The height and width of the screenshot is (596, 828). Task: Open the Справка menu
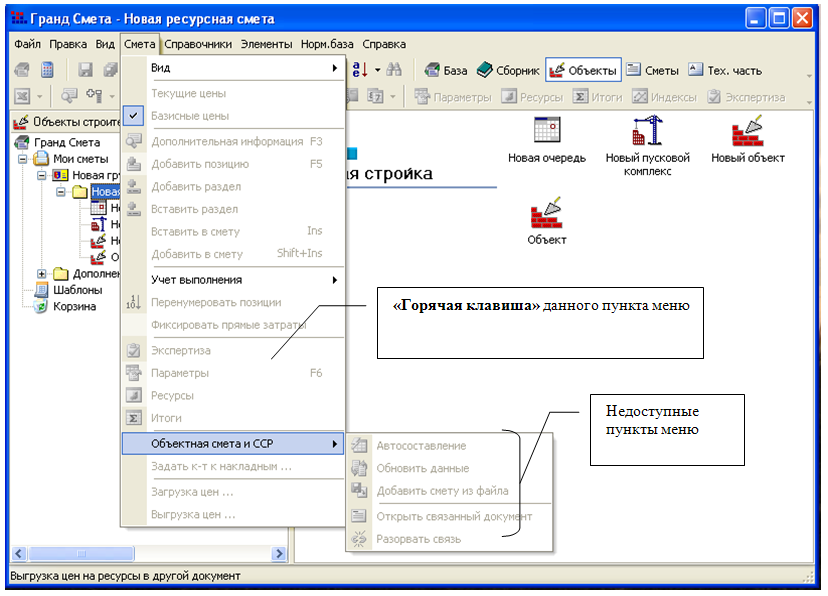pos(384,44)
